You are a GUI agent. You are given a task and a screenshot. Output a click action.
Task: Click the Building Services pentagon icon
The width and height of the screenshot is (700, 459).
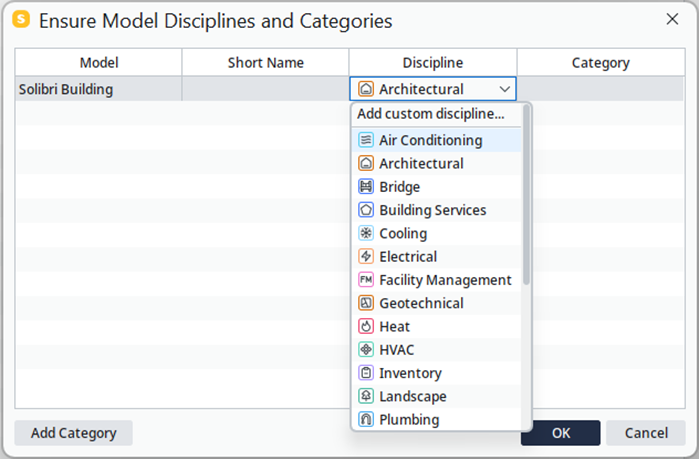[366, 210]
